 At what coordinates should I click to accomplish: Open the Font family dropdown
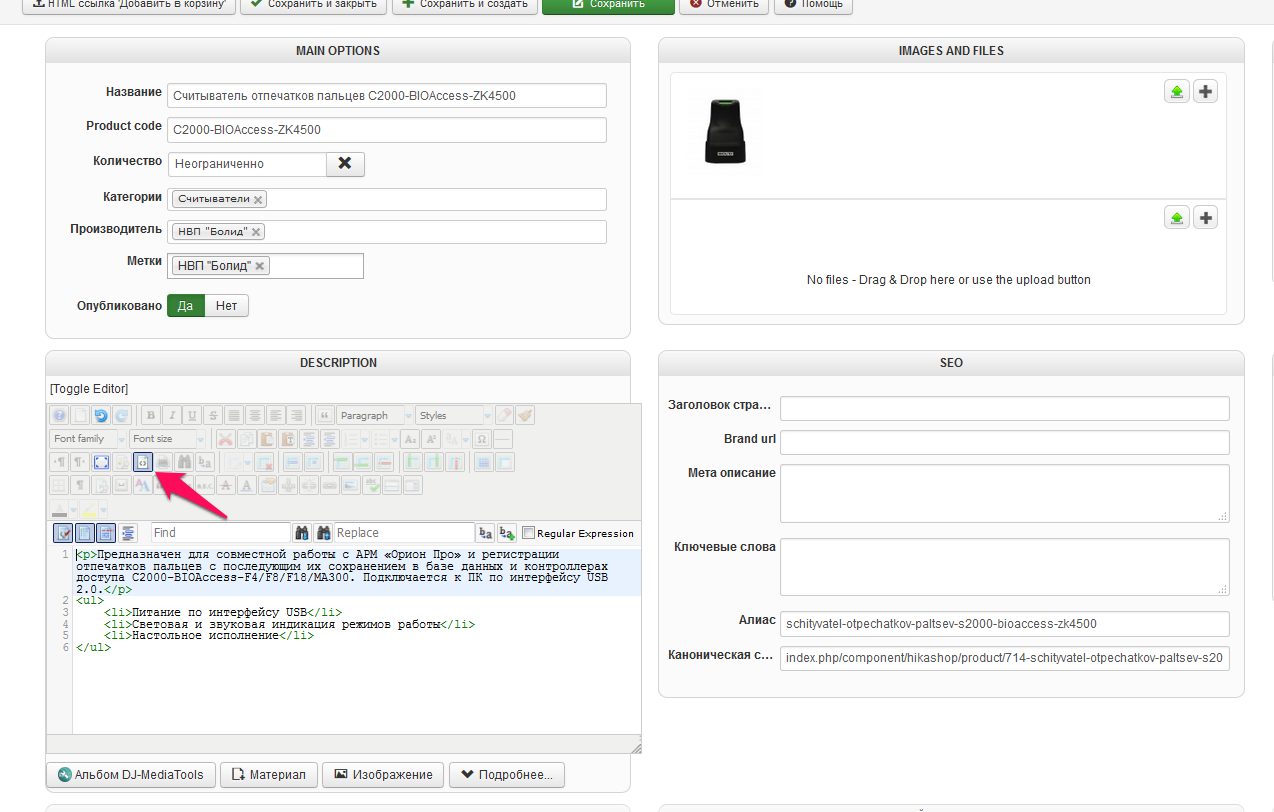coord(88,439)
